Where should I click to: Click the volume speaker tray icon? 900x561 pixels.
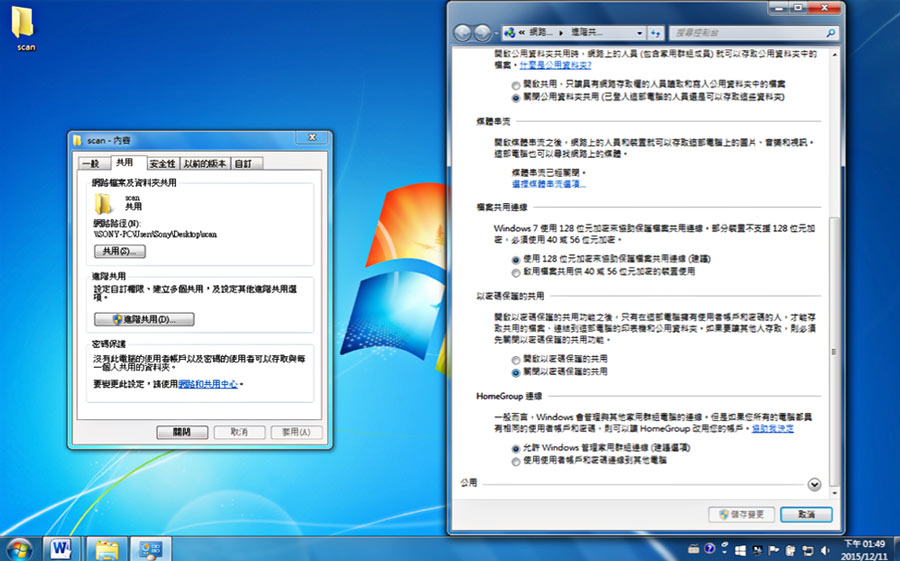824,550
